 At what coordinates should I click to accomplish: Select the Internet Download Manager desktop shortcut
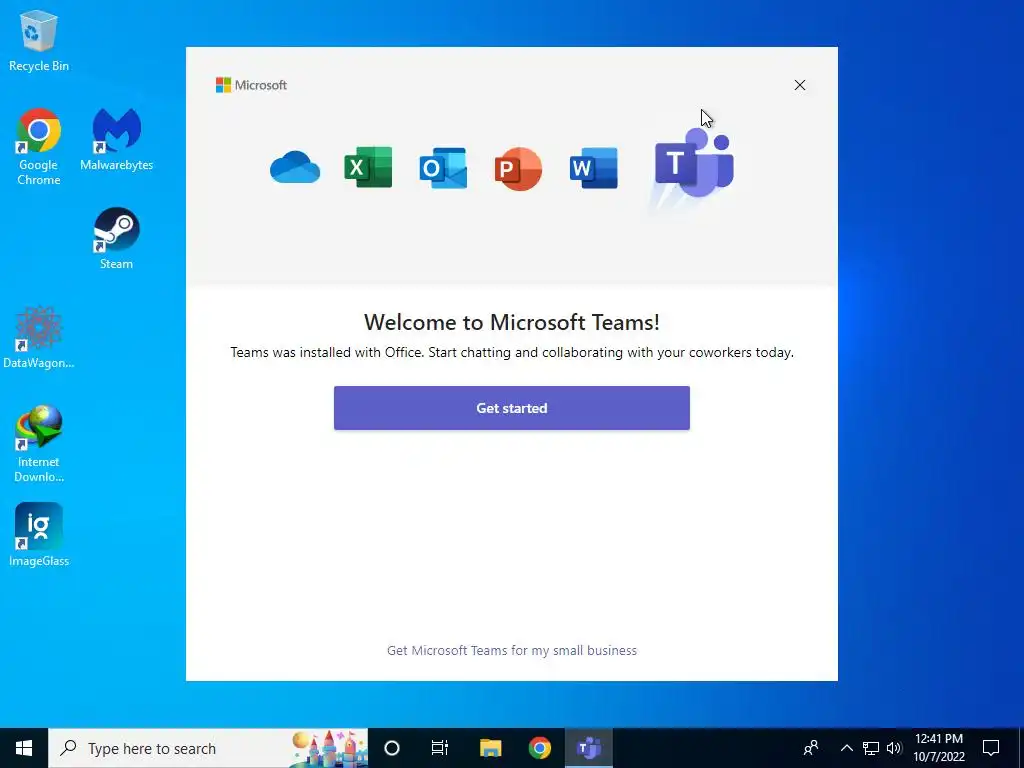[39, 444]
